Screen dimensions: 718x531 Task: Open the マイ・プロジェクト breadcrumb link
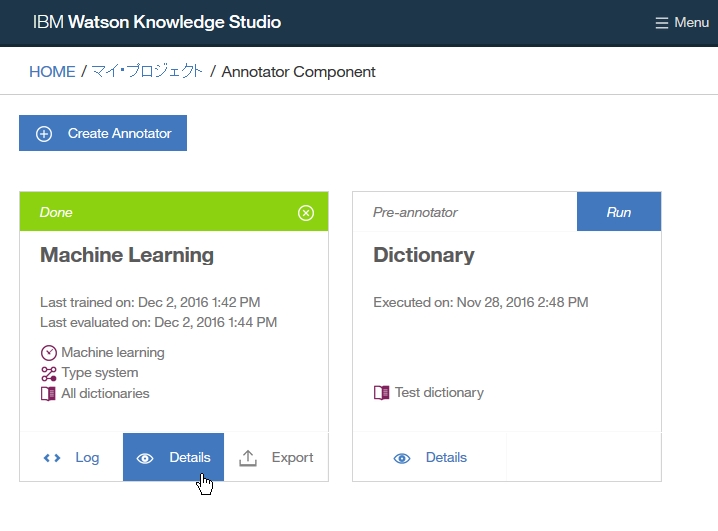click(147, 72)
